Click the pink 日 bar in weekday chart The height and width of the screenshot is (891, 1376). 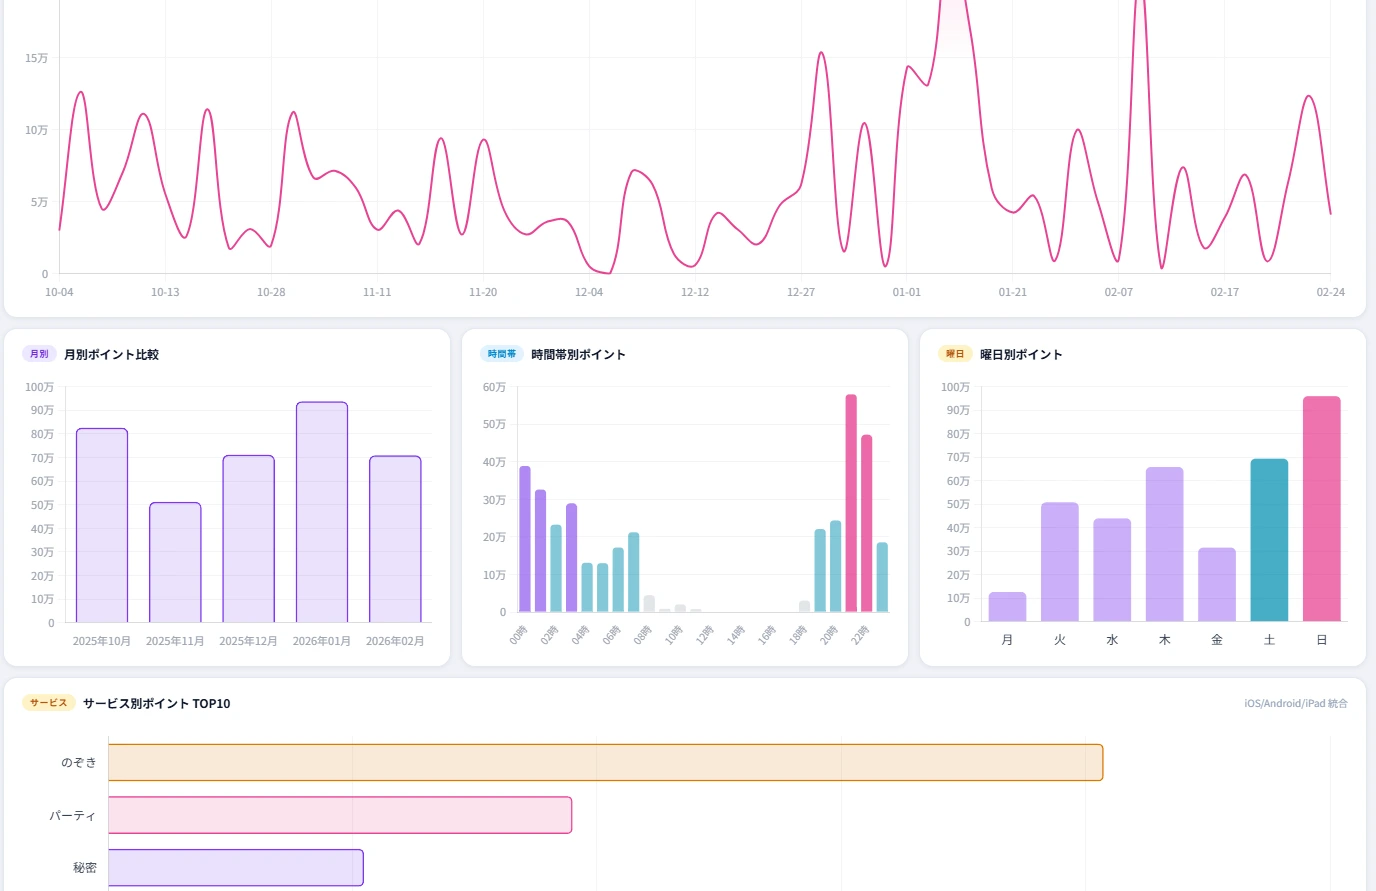pyautogui.click(x=1321, y=509)
